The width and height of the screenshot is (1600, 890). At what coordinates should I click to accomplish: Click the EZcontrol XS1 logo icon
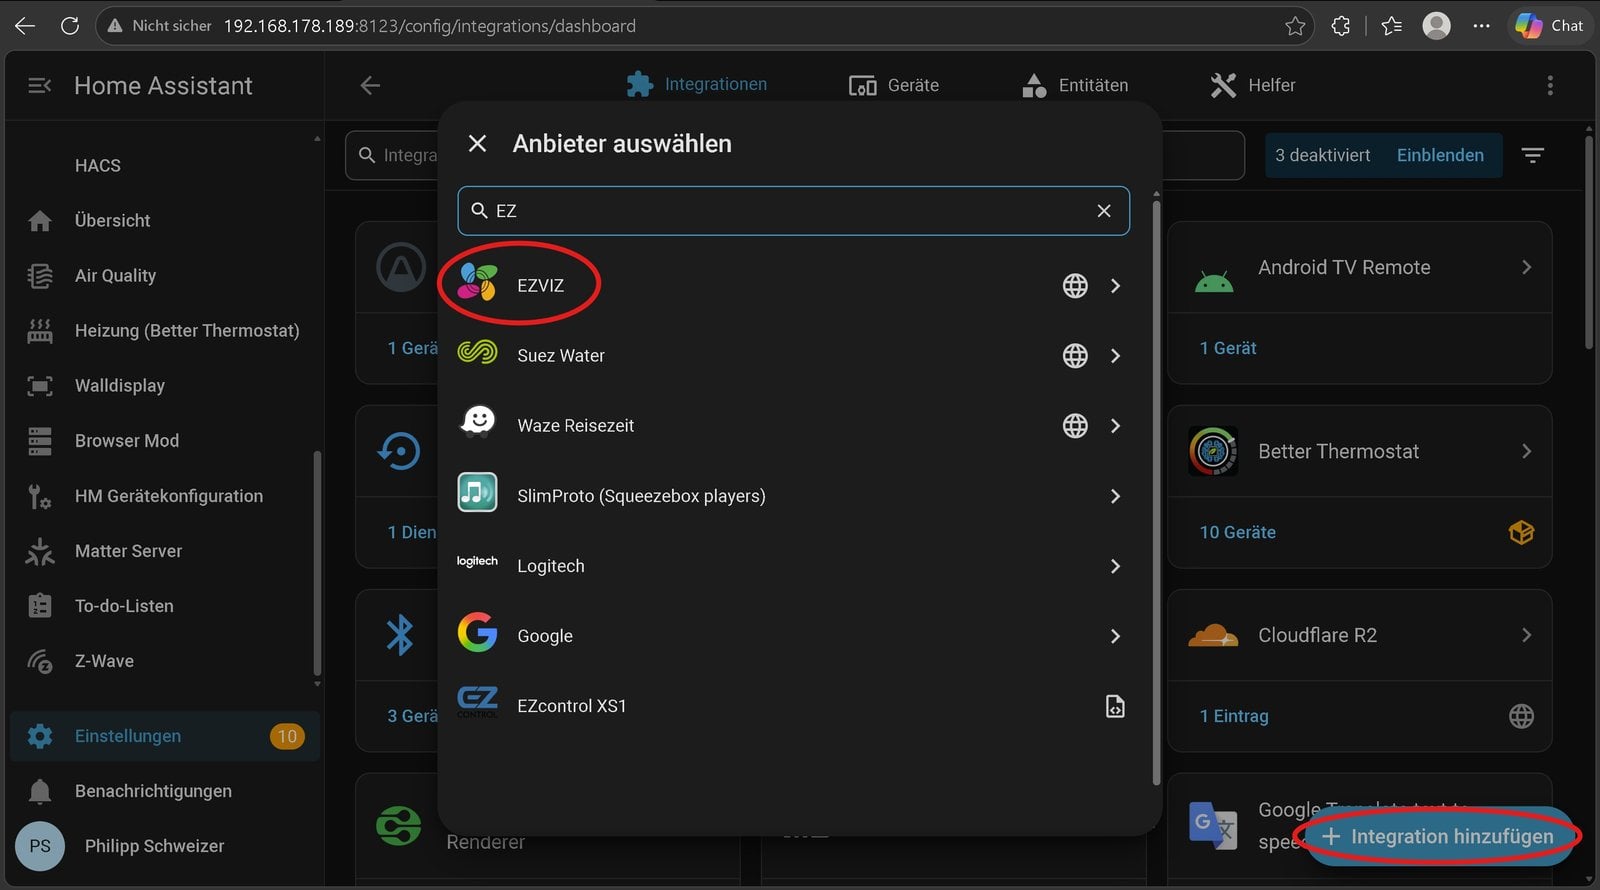[x=477, y=702]
